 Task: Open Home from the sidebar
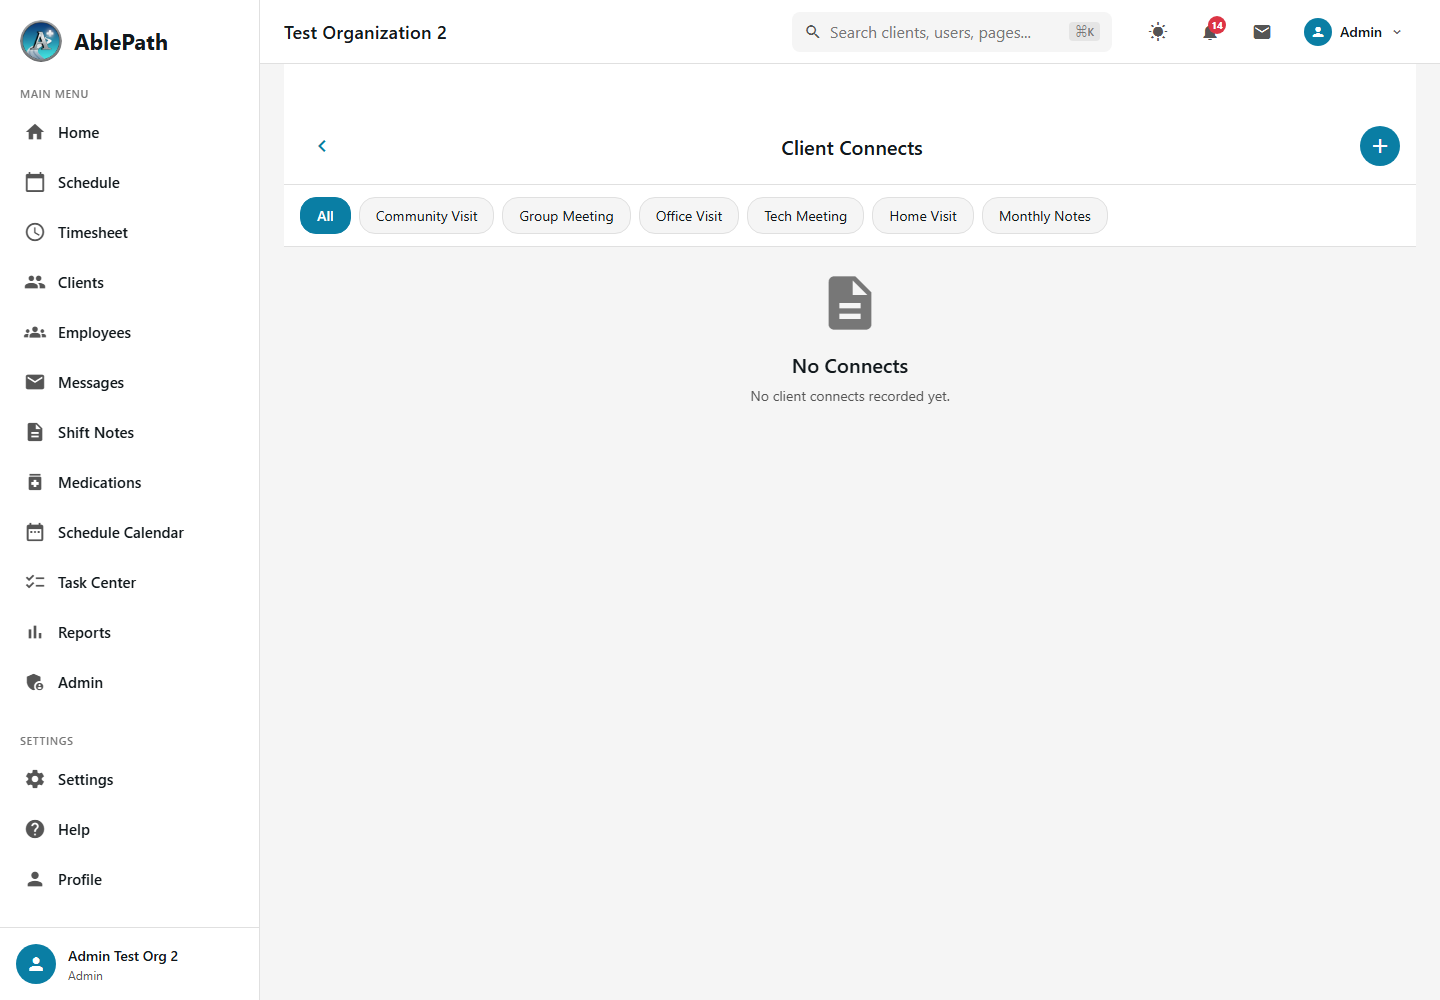click(x=129, y=132)
